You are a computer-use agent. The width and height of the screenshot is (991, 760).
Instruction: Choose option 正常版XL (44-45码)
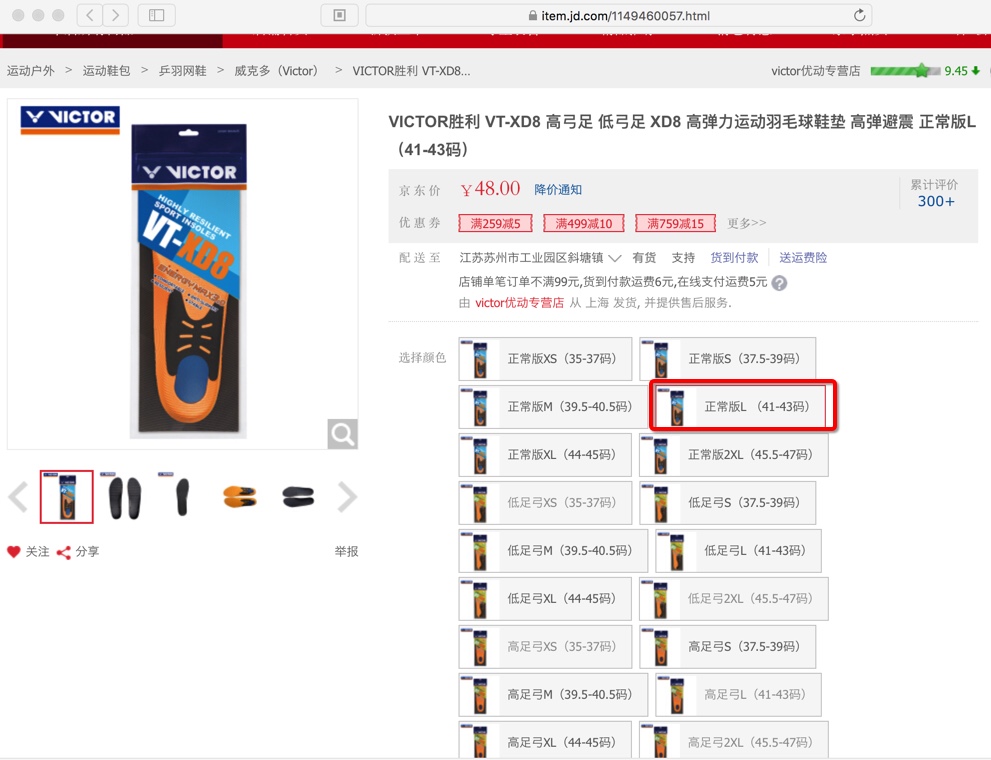545,455
